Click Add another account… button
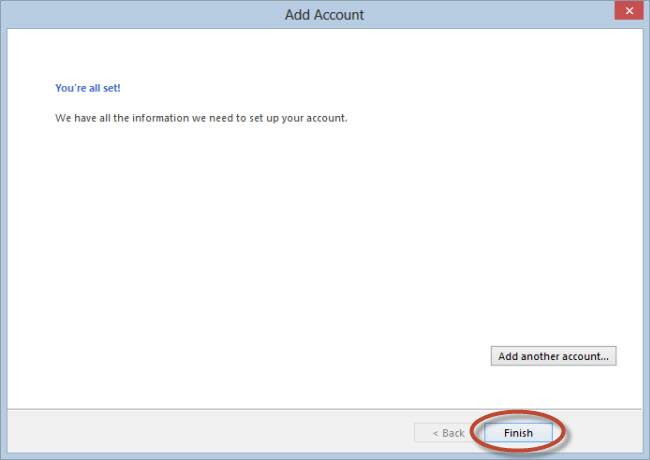 (553, 356)
